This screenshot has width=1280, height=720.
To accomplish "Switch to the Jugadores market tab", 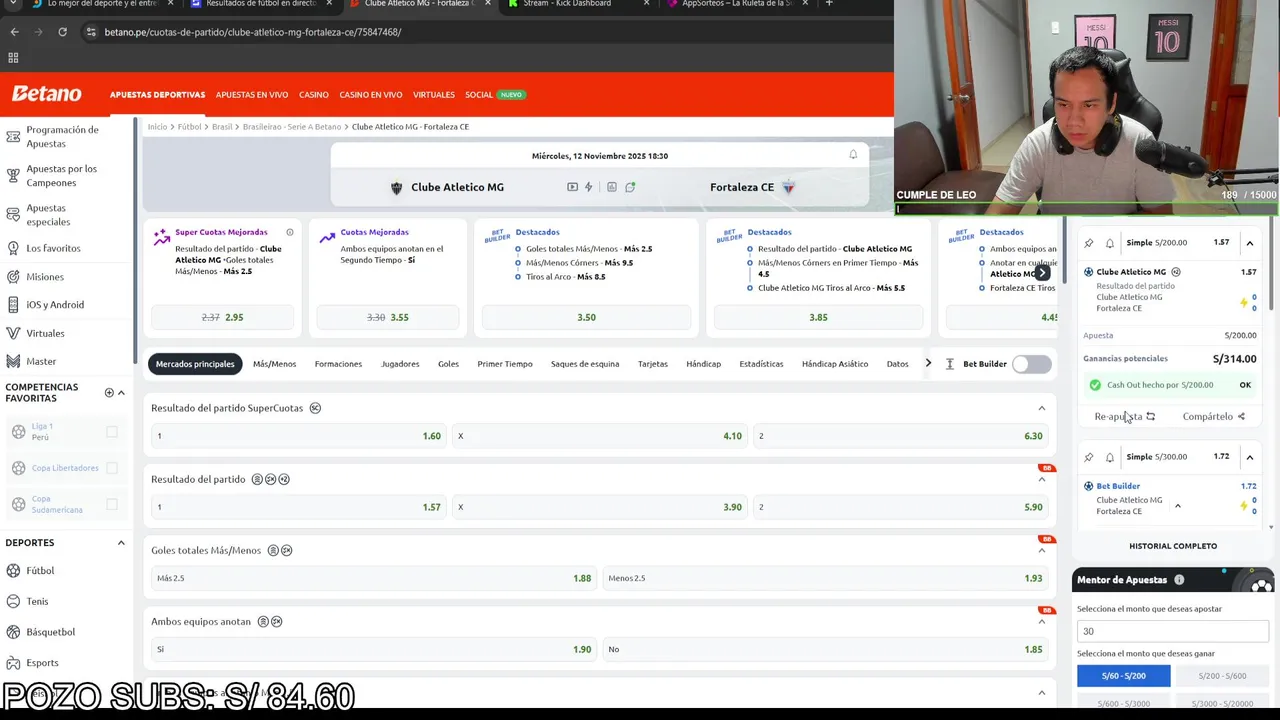I will (x=400, y=364).
